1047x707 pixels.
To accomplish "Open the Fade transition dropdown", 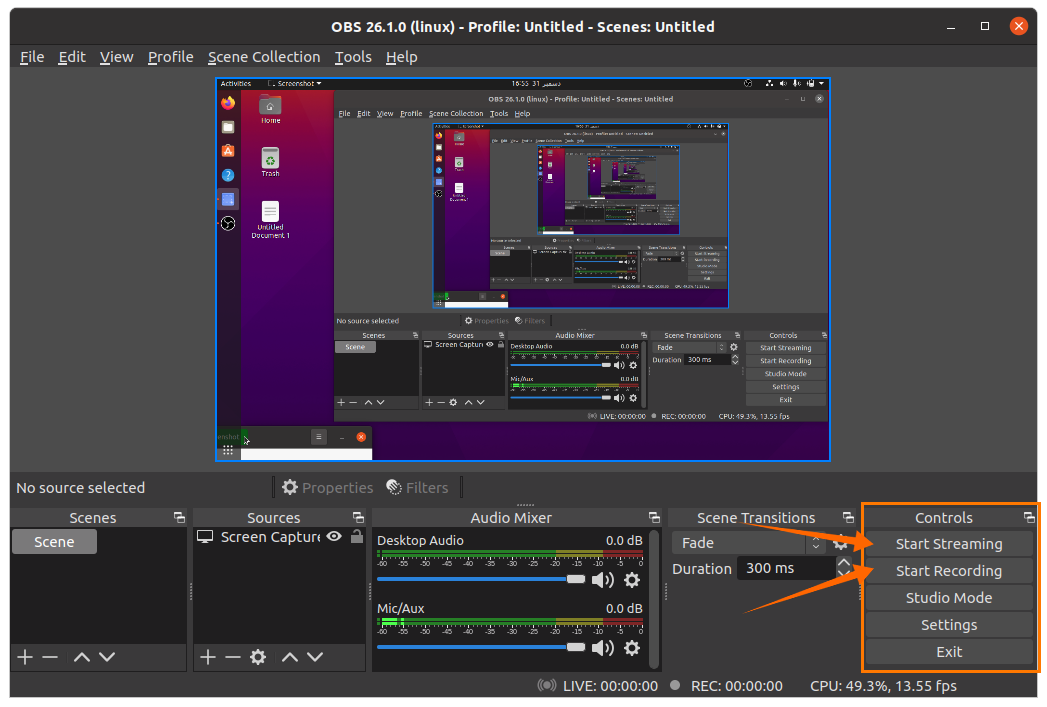I will [x=749, y=543].
